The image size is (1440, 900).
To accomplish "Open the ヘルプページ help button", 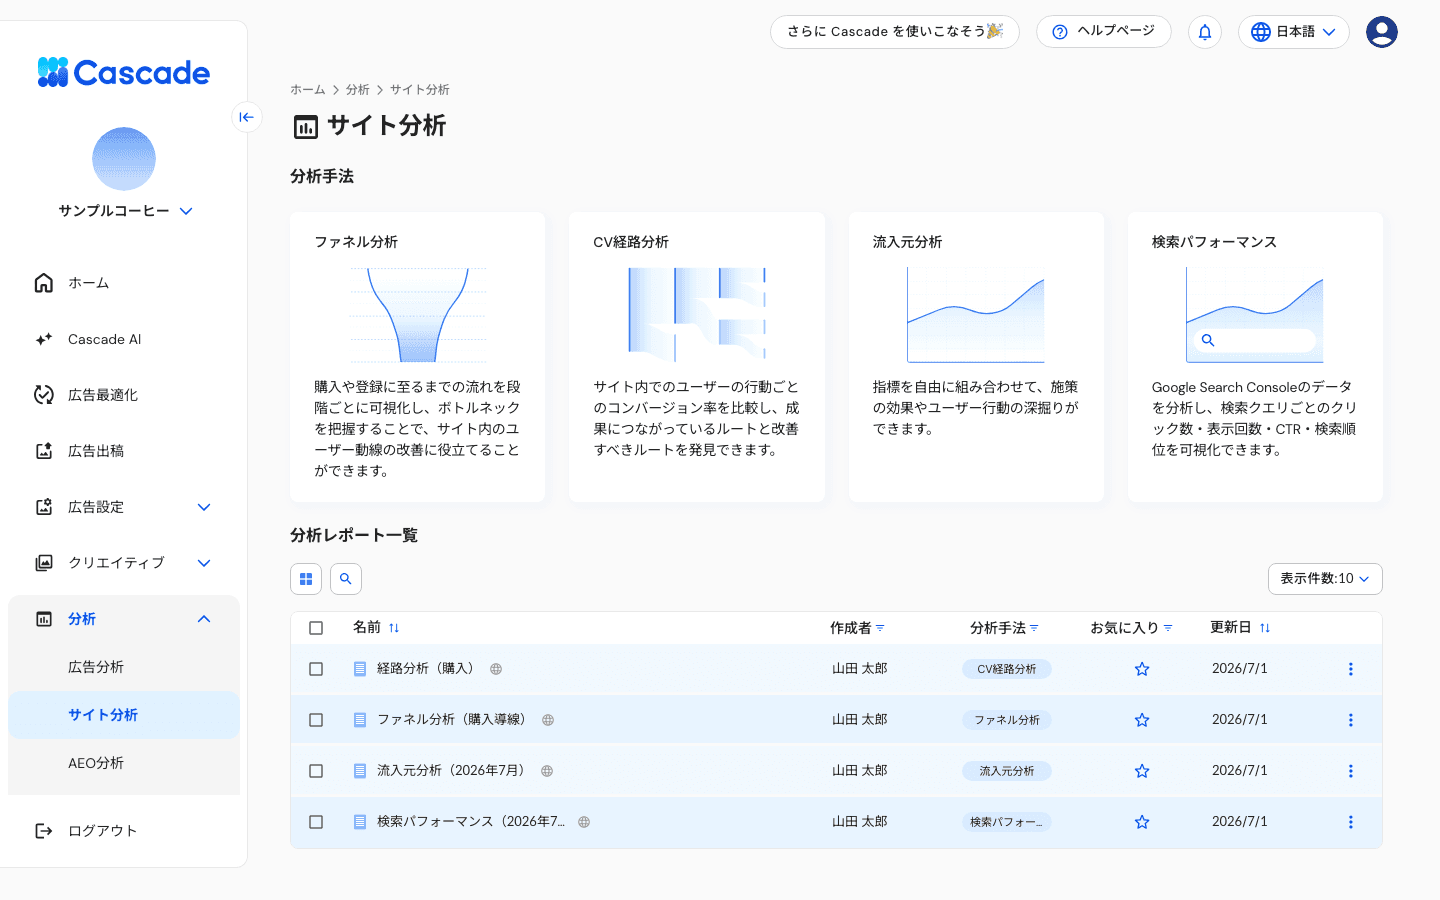I will tap(1104, 31).
